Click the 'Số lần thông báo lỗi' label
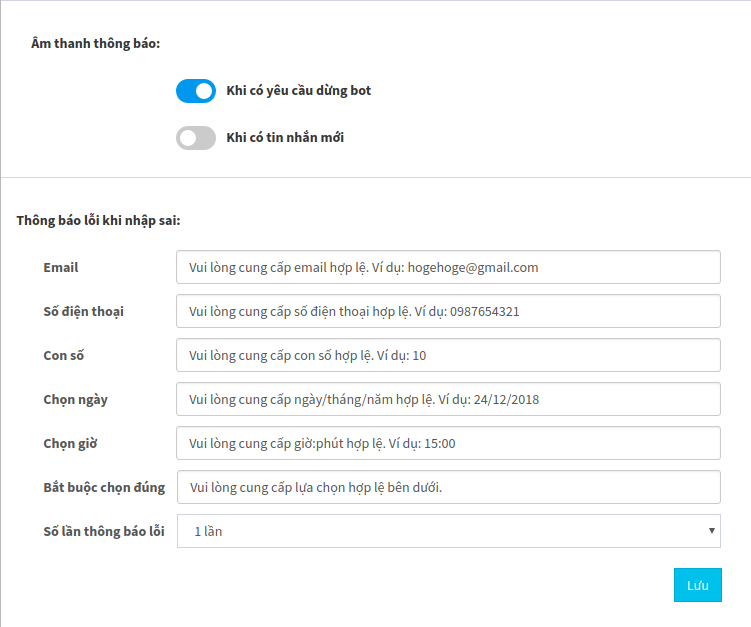Image resolution: width=751 pixels, height=627 pixels. click(x=104, y=531)
